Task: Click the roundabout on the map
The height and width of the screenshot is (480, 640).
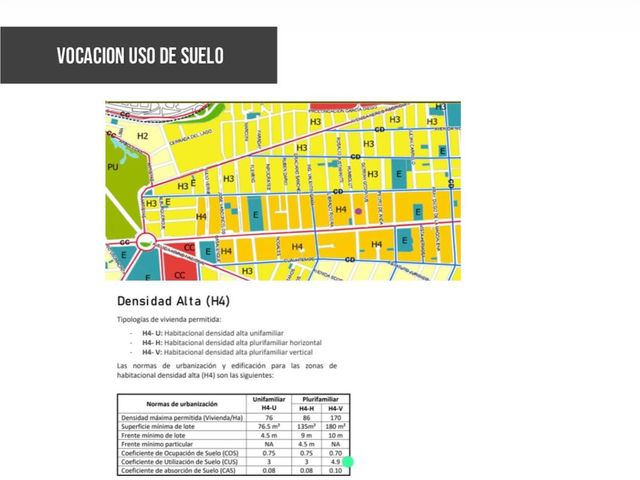Action: tap(146, 244)
